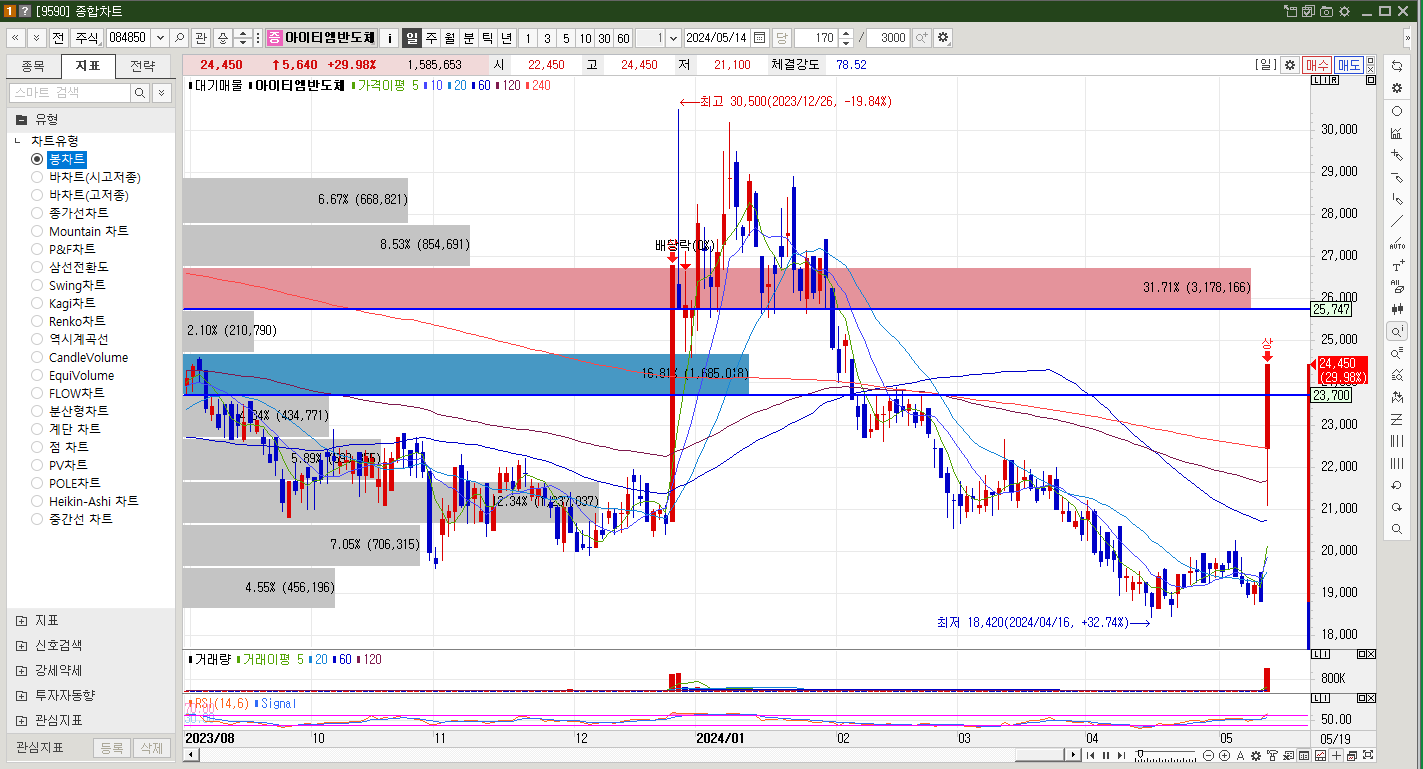
Task: Click the 등록 button
Action: (112, 748)
